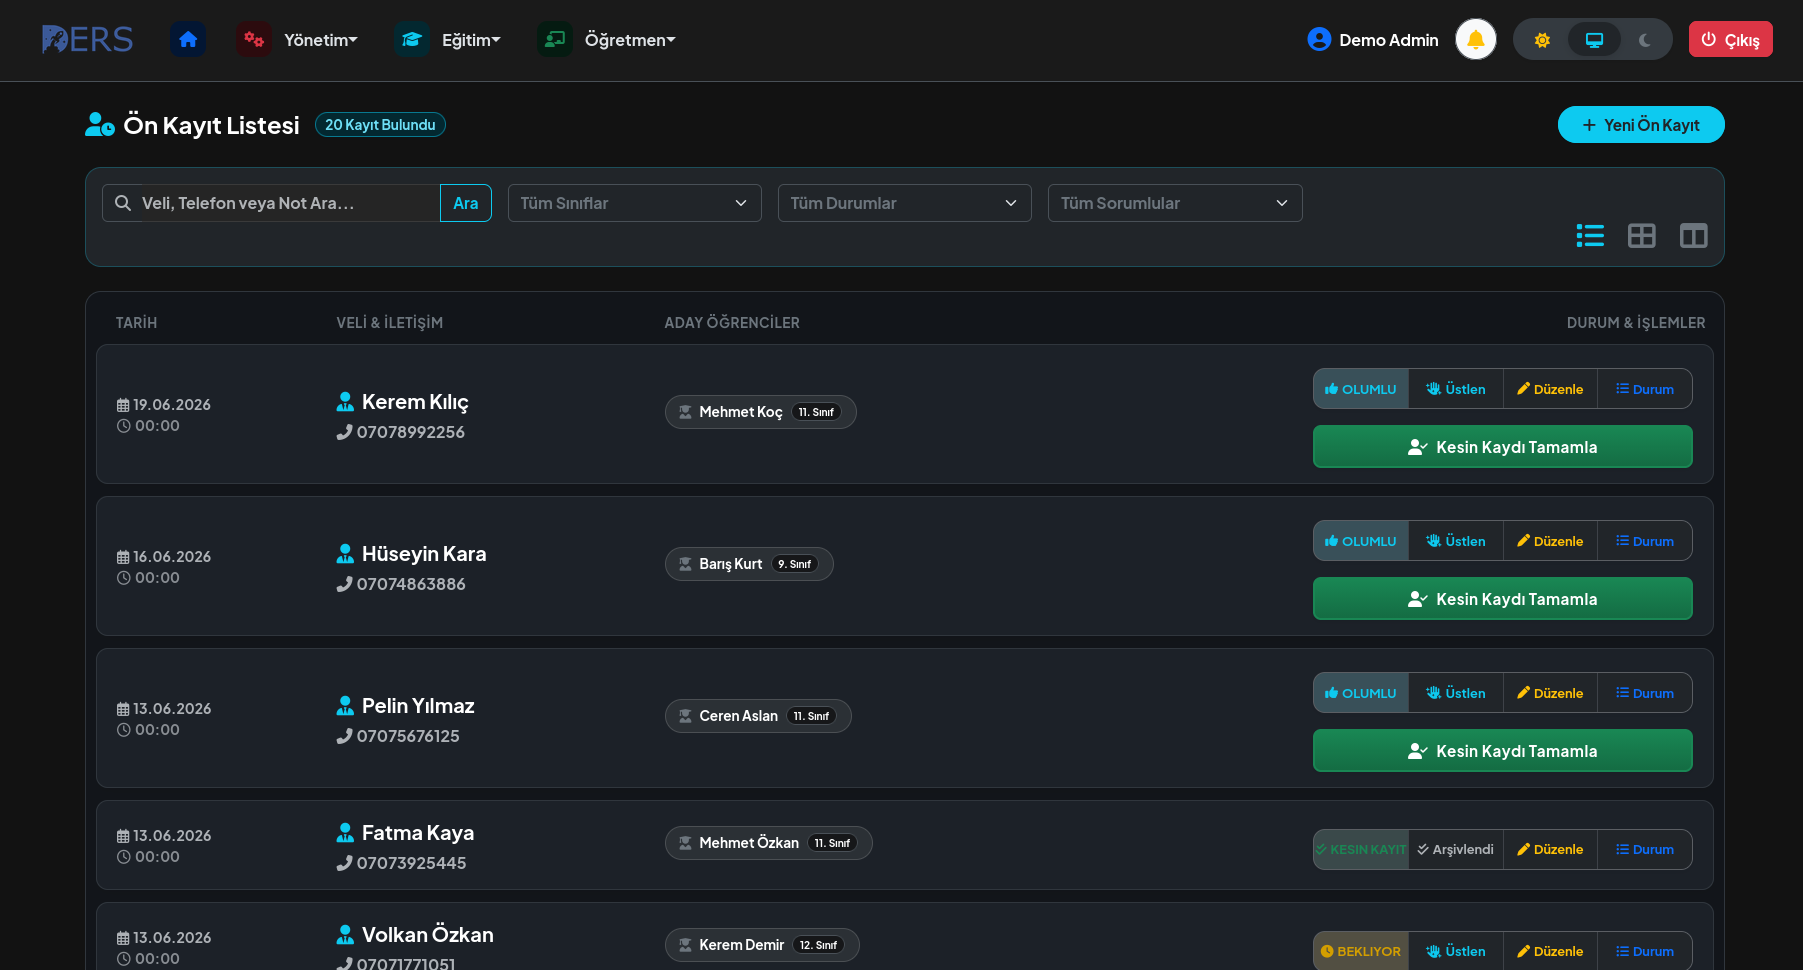This screenshot has width=1803, height=970.
Task: Click the VELİ & İLETİŞİM column header
Action: point(390,323)
